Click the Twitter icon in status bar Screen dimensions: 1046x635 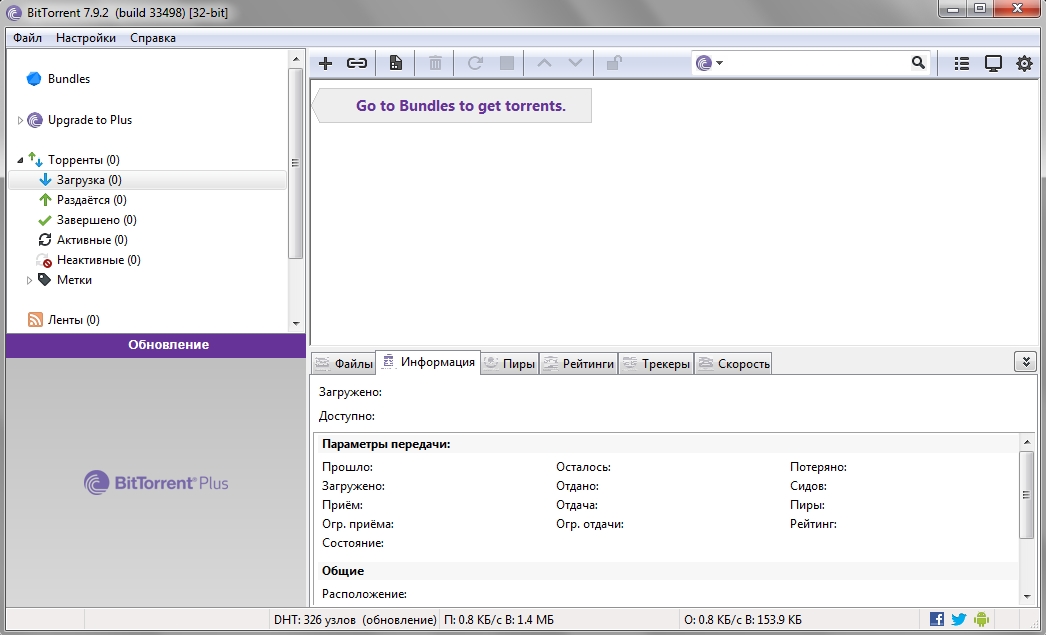[959, 619]
